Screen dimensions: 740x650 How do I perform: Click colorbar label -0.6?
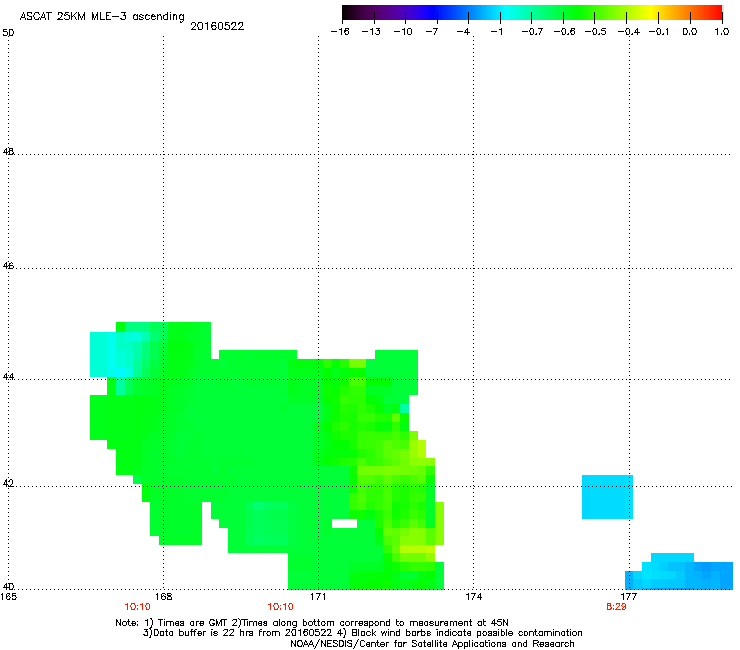(564, 32)
